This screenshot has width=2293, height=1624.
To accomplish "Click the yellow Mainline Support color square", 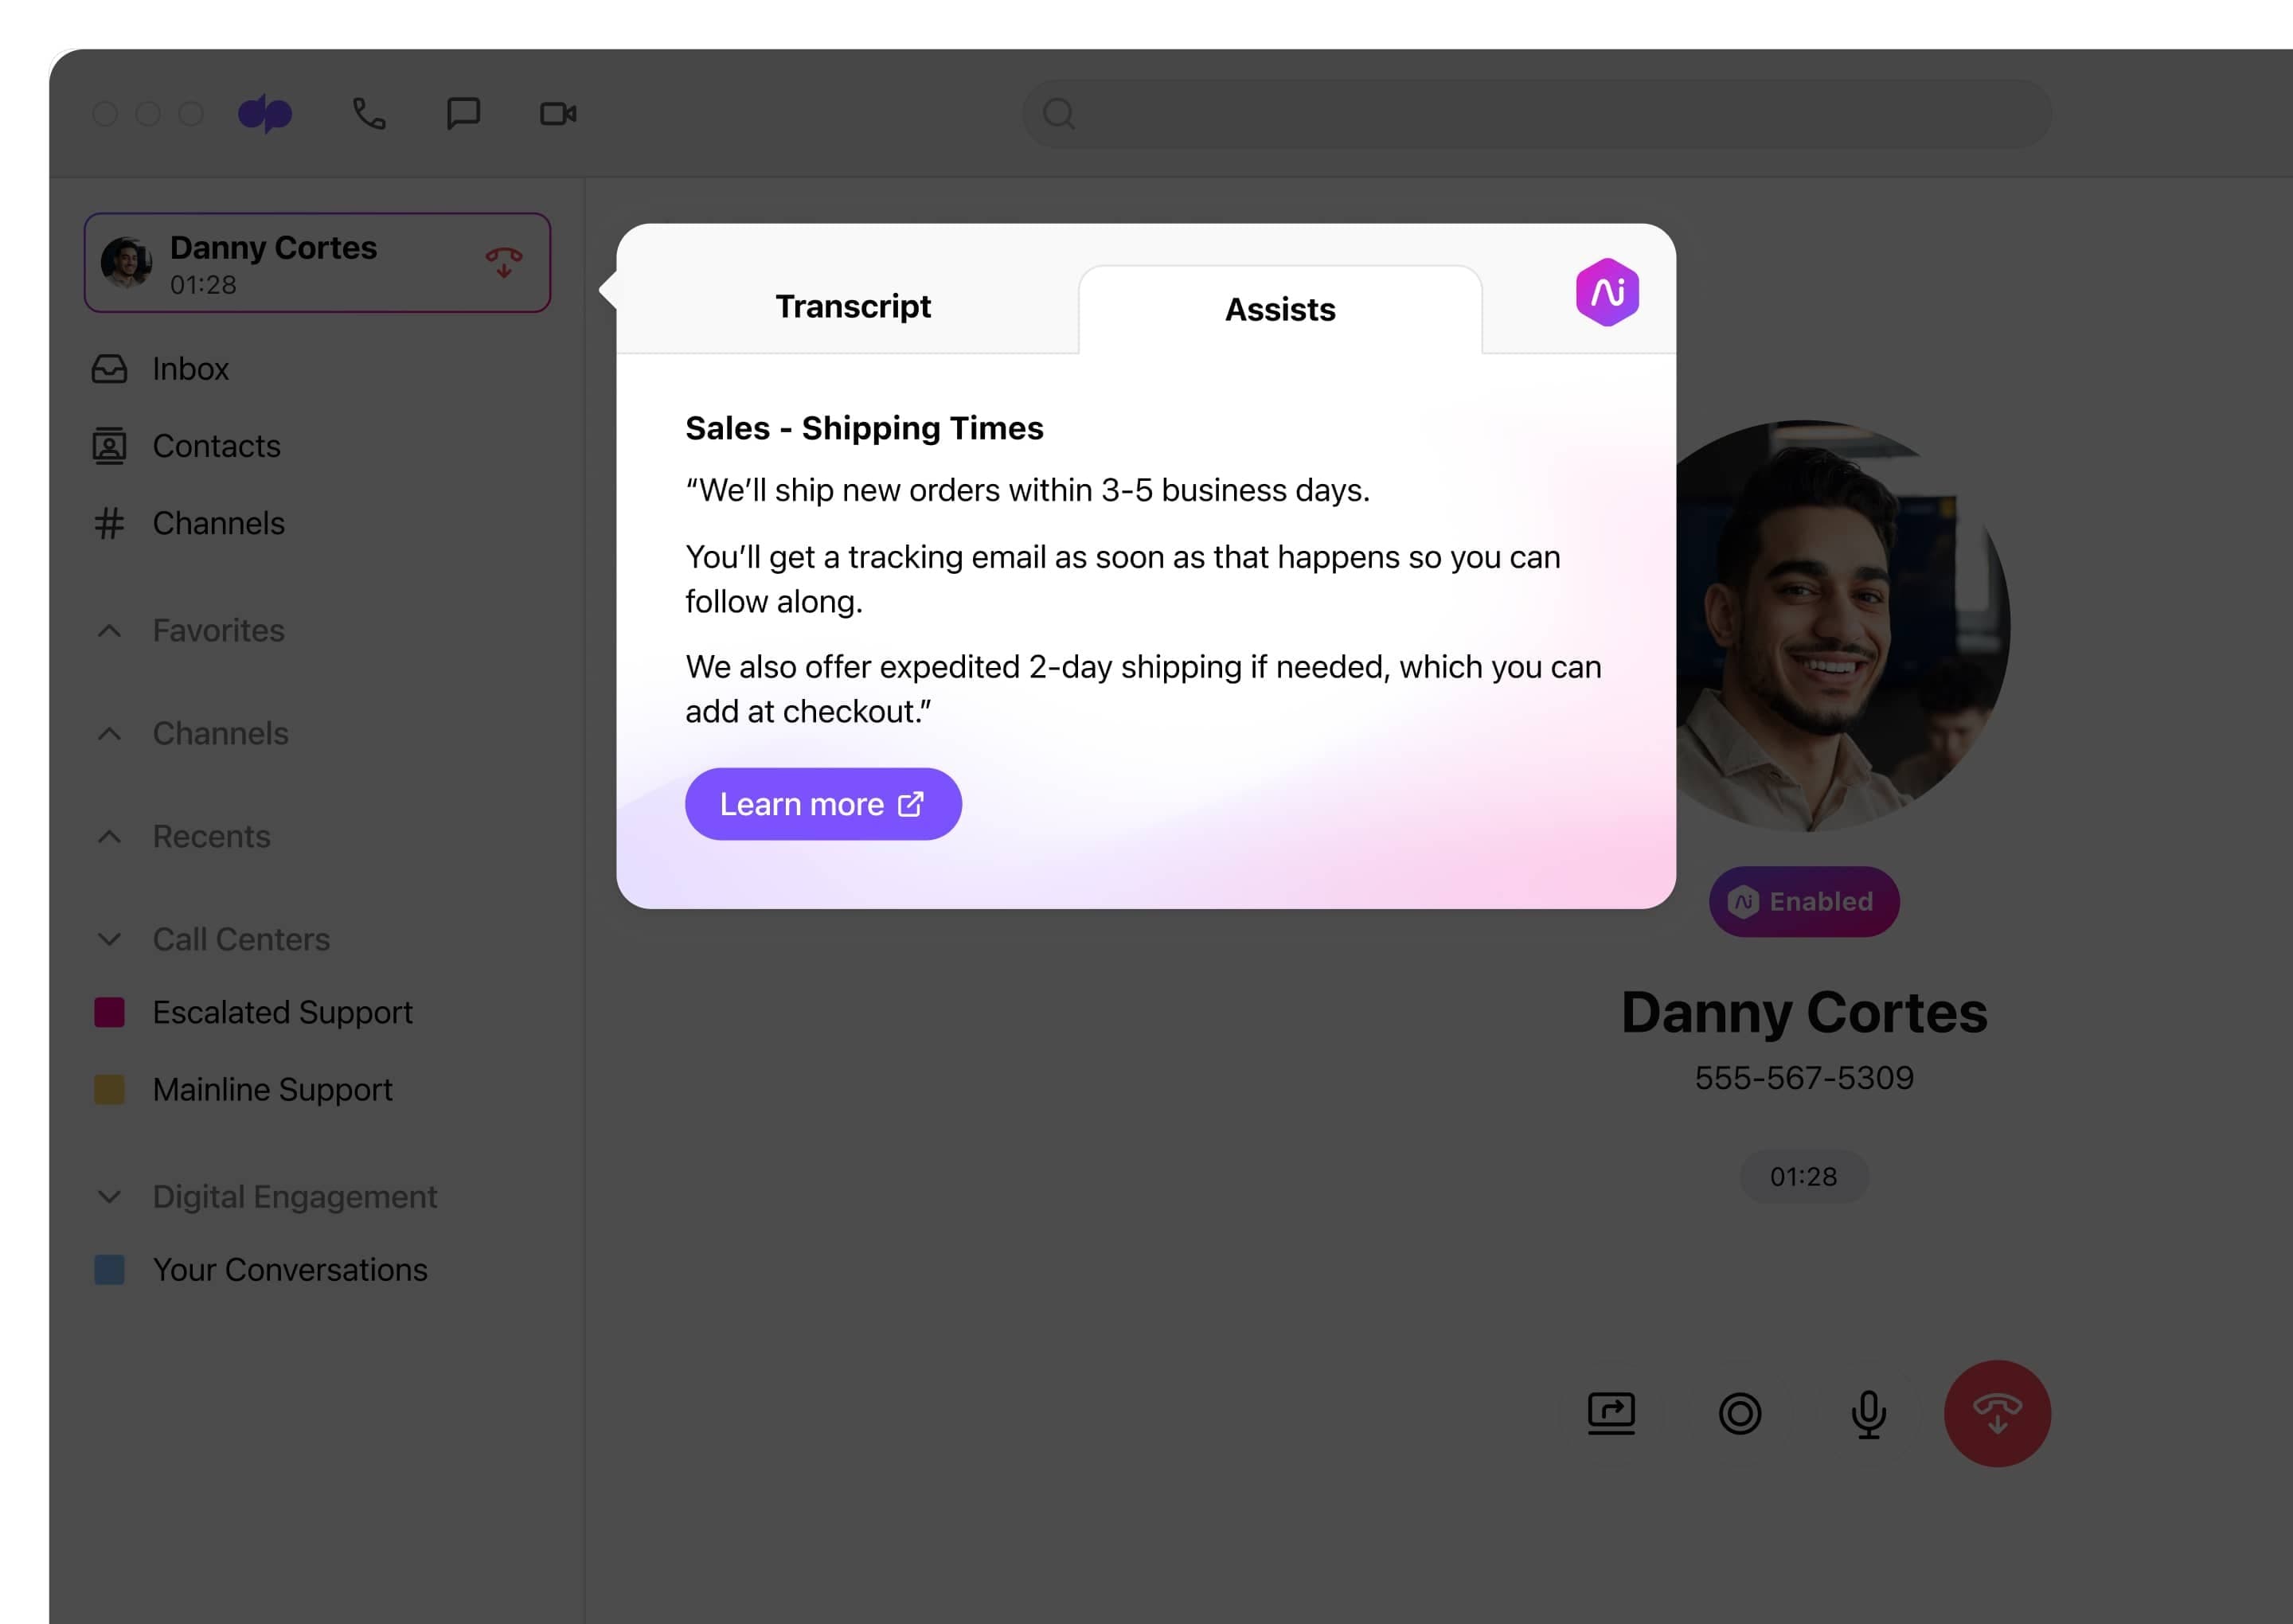I will [x=109, y=1089].
